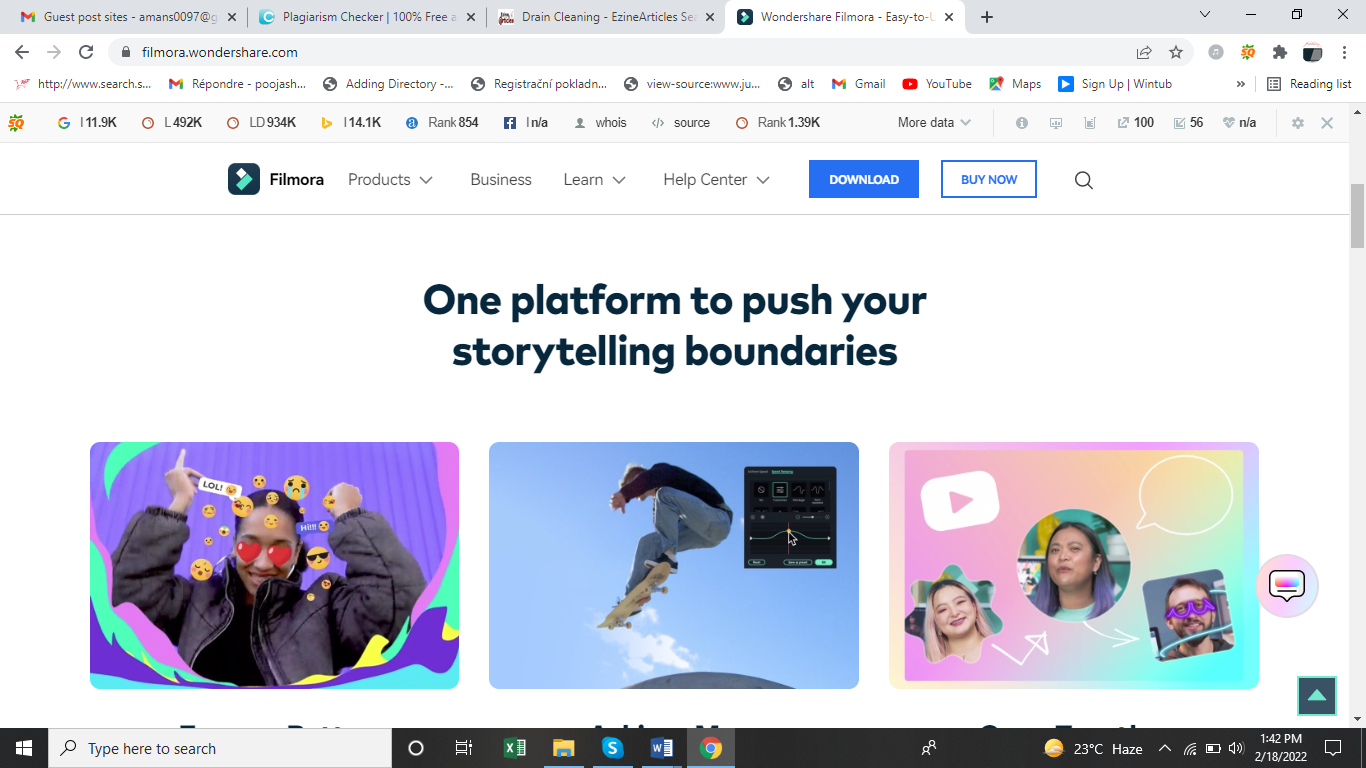Open the SEOquake density report icon
Image resolution: width=1366 pixels, height=768 pixels.
(1090, 123)
